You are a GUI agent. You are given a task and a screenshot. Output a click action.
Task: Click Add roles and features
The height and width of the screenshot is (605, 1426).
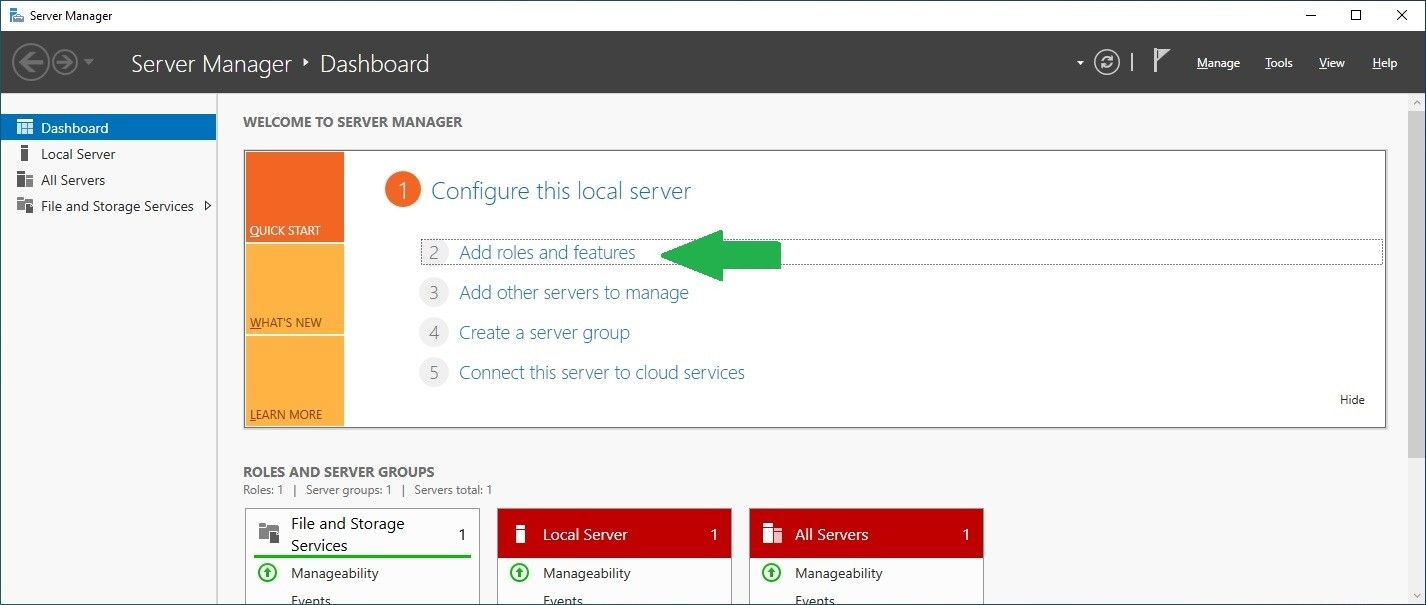tap(547, 253)
